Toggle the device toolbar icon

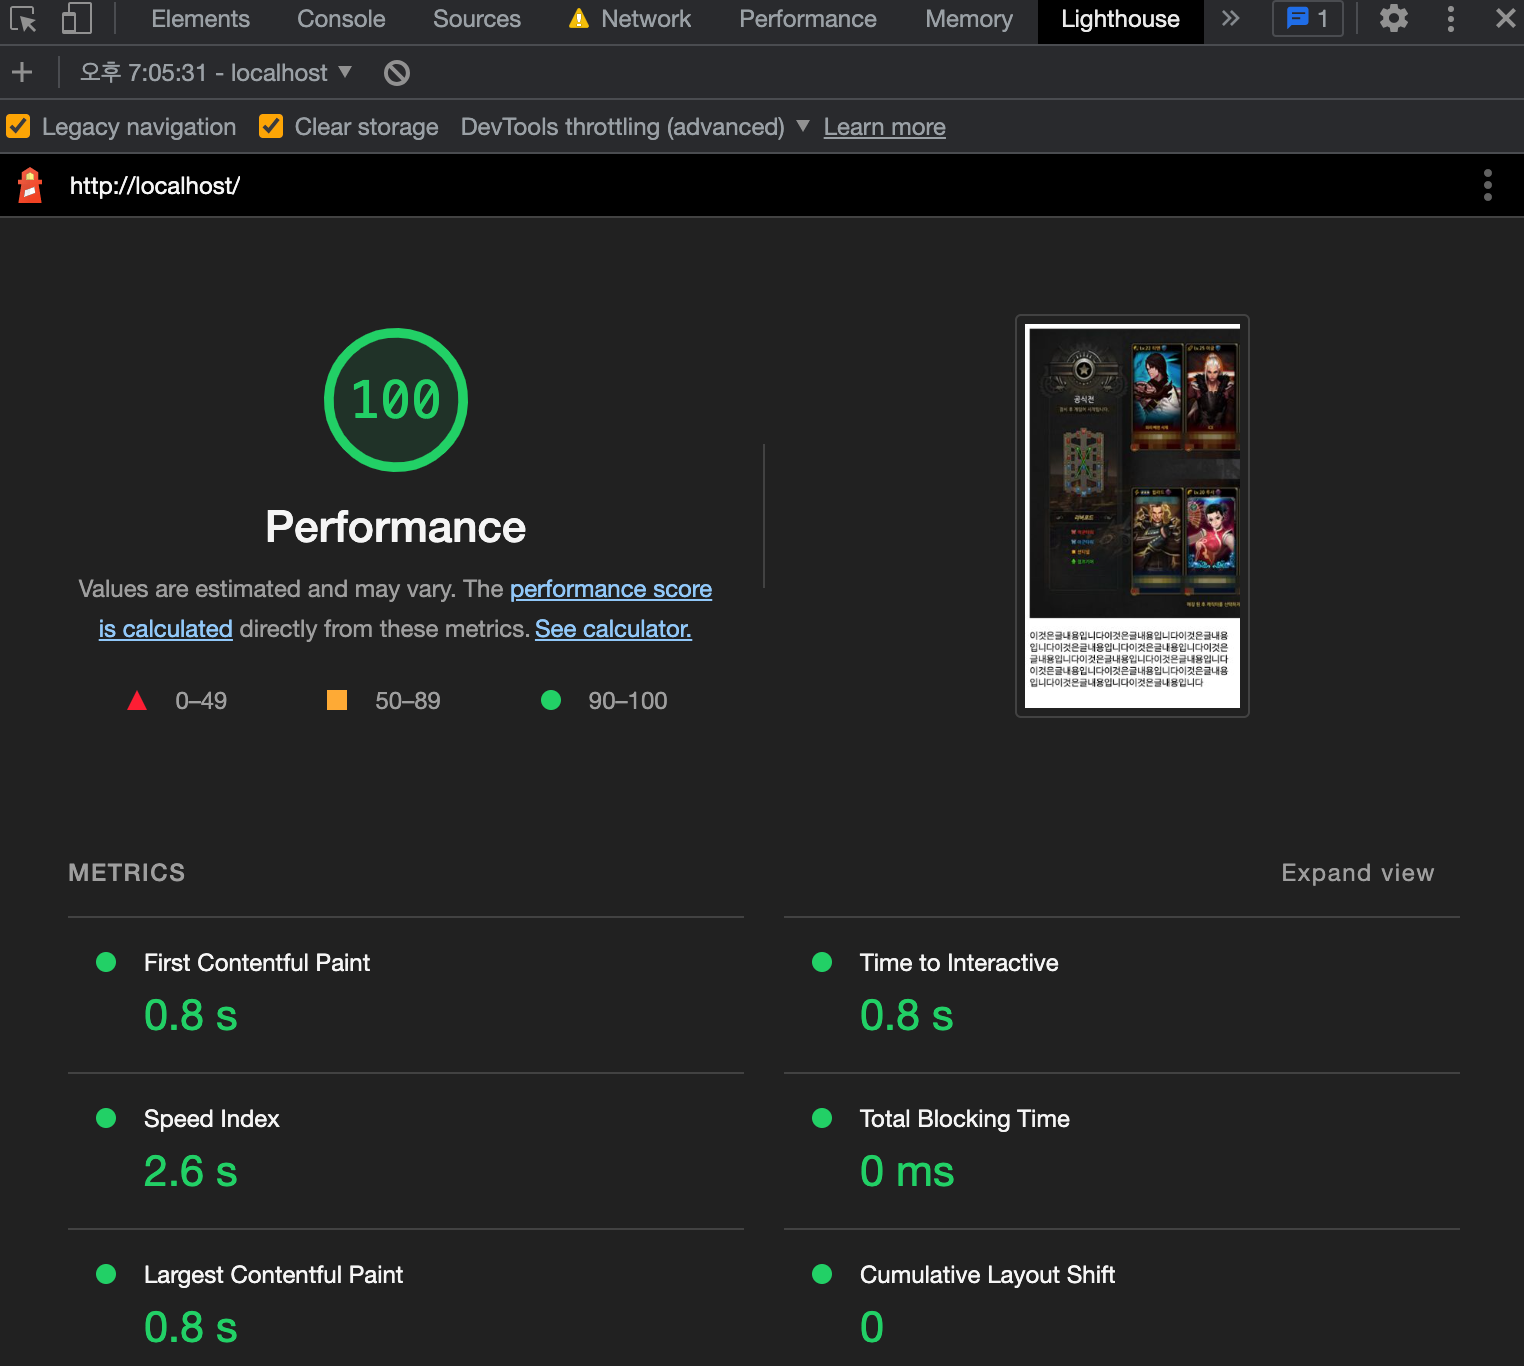76,19
